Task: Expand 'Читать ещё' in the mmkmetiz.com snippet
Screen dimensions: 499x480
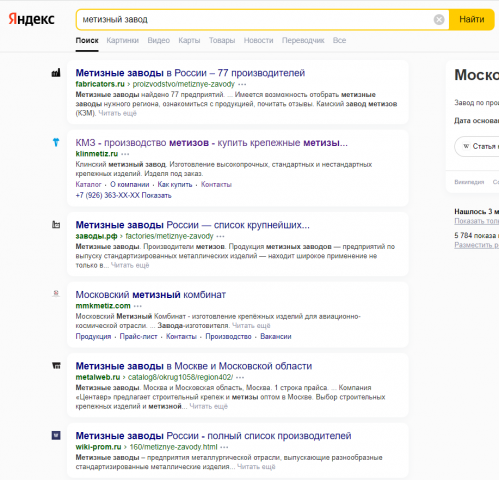Action: point(251,325)
